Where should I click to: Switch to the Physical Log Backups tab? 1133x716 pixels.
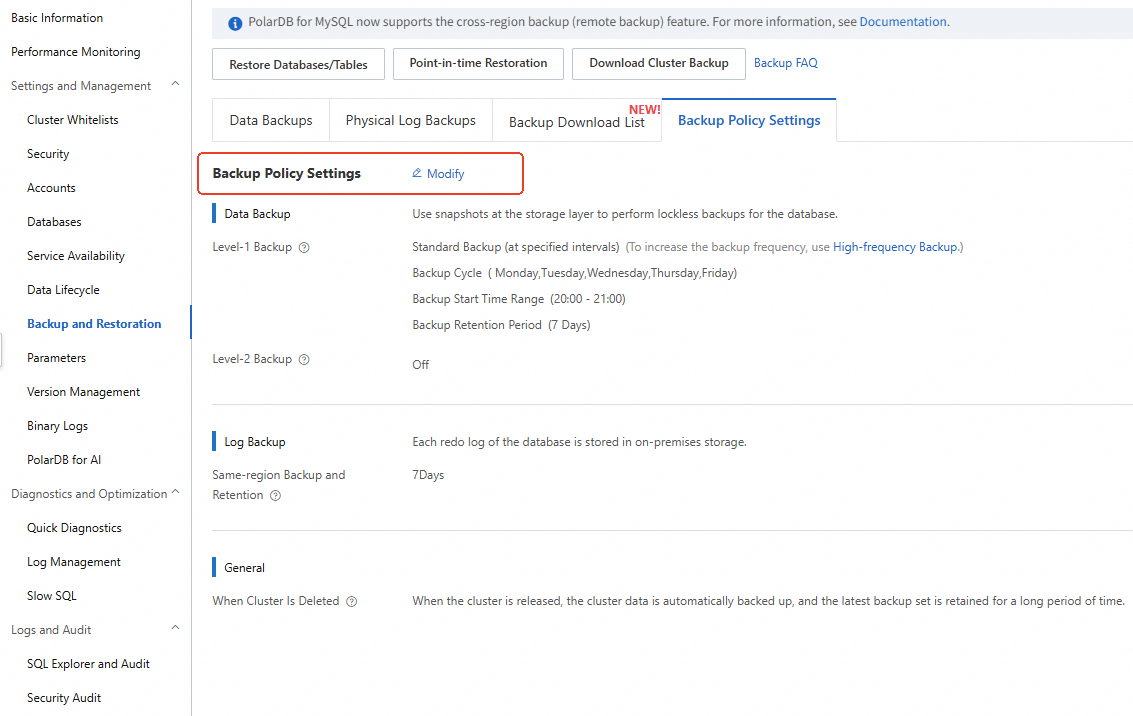(410, 120)
